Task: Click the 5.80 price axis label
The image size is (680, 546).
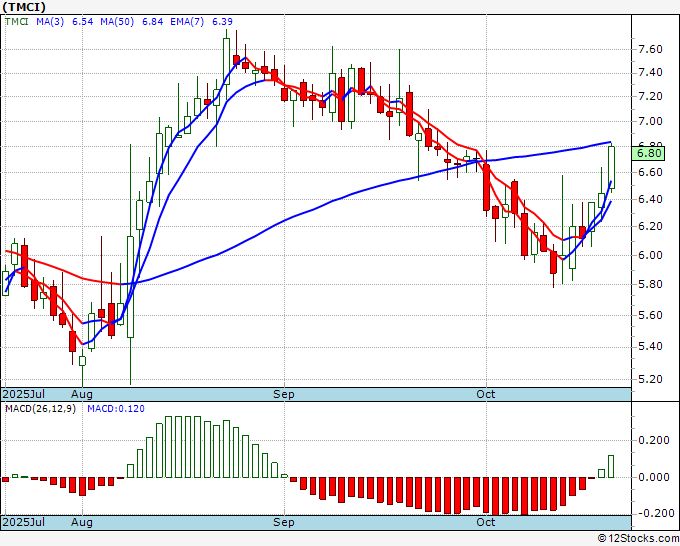Action: point(651,284)
